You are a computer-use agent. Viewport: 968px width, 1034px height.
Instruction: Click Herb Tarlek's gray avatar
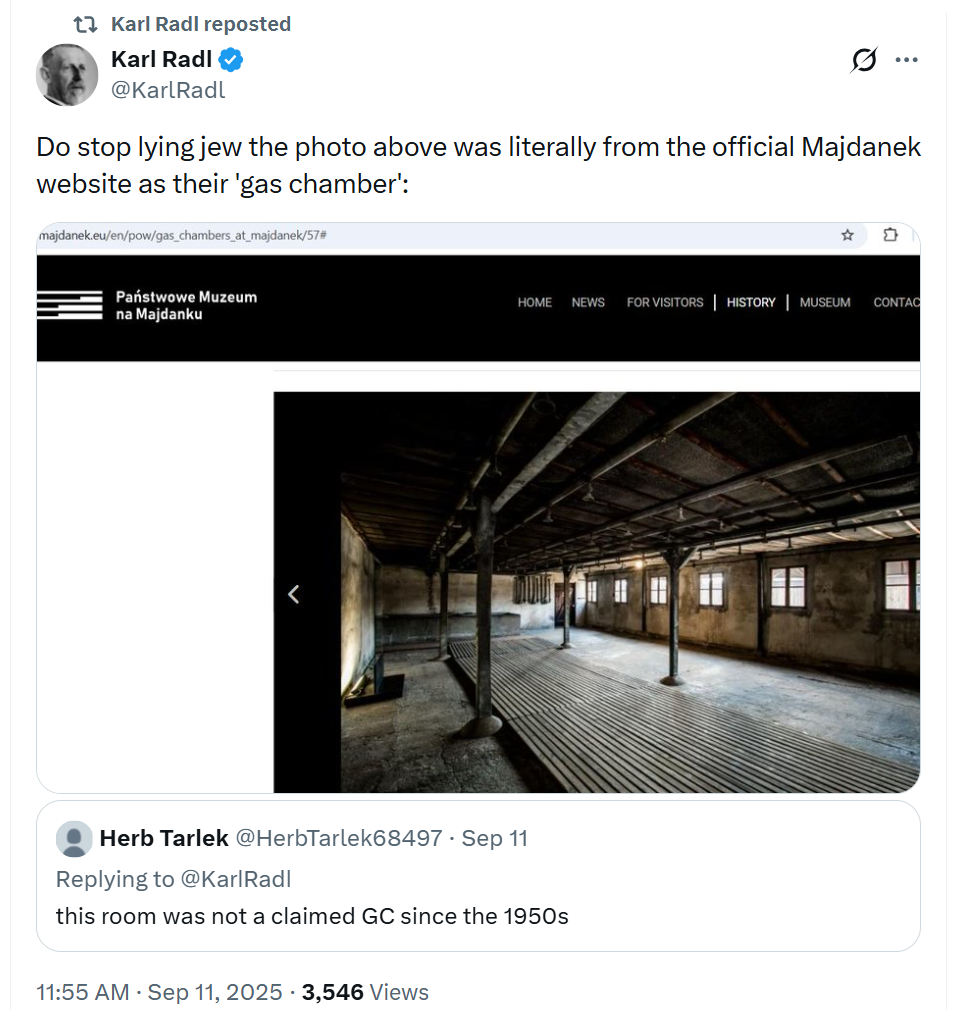(x=74, y=839)
